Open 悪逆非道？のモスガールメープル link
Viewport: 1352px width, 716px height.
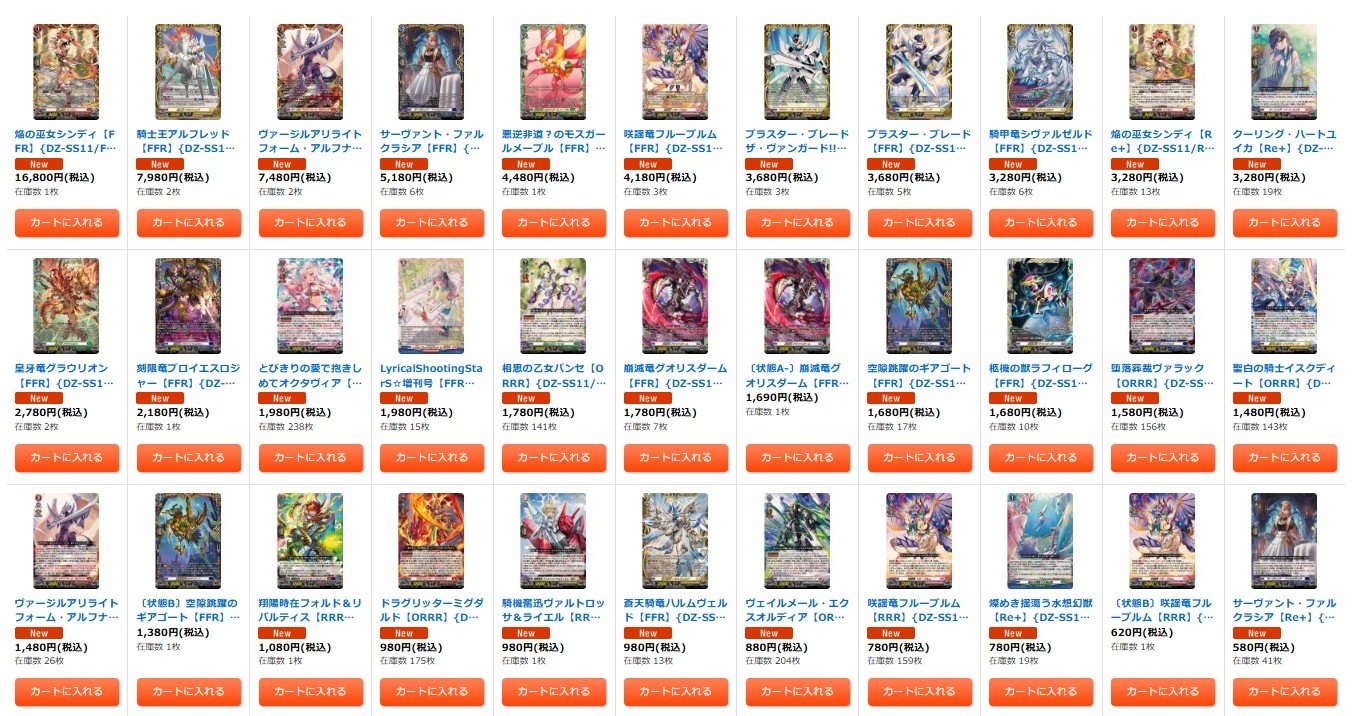553,140
